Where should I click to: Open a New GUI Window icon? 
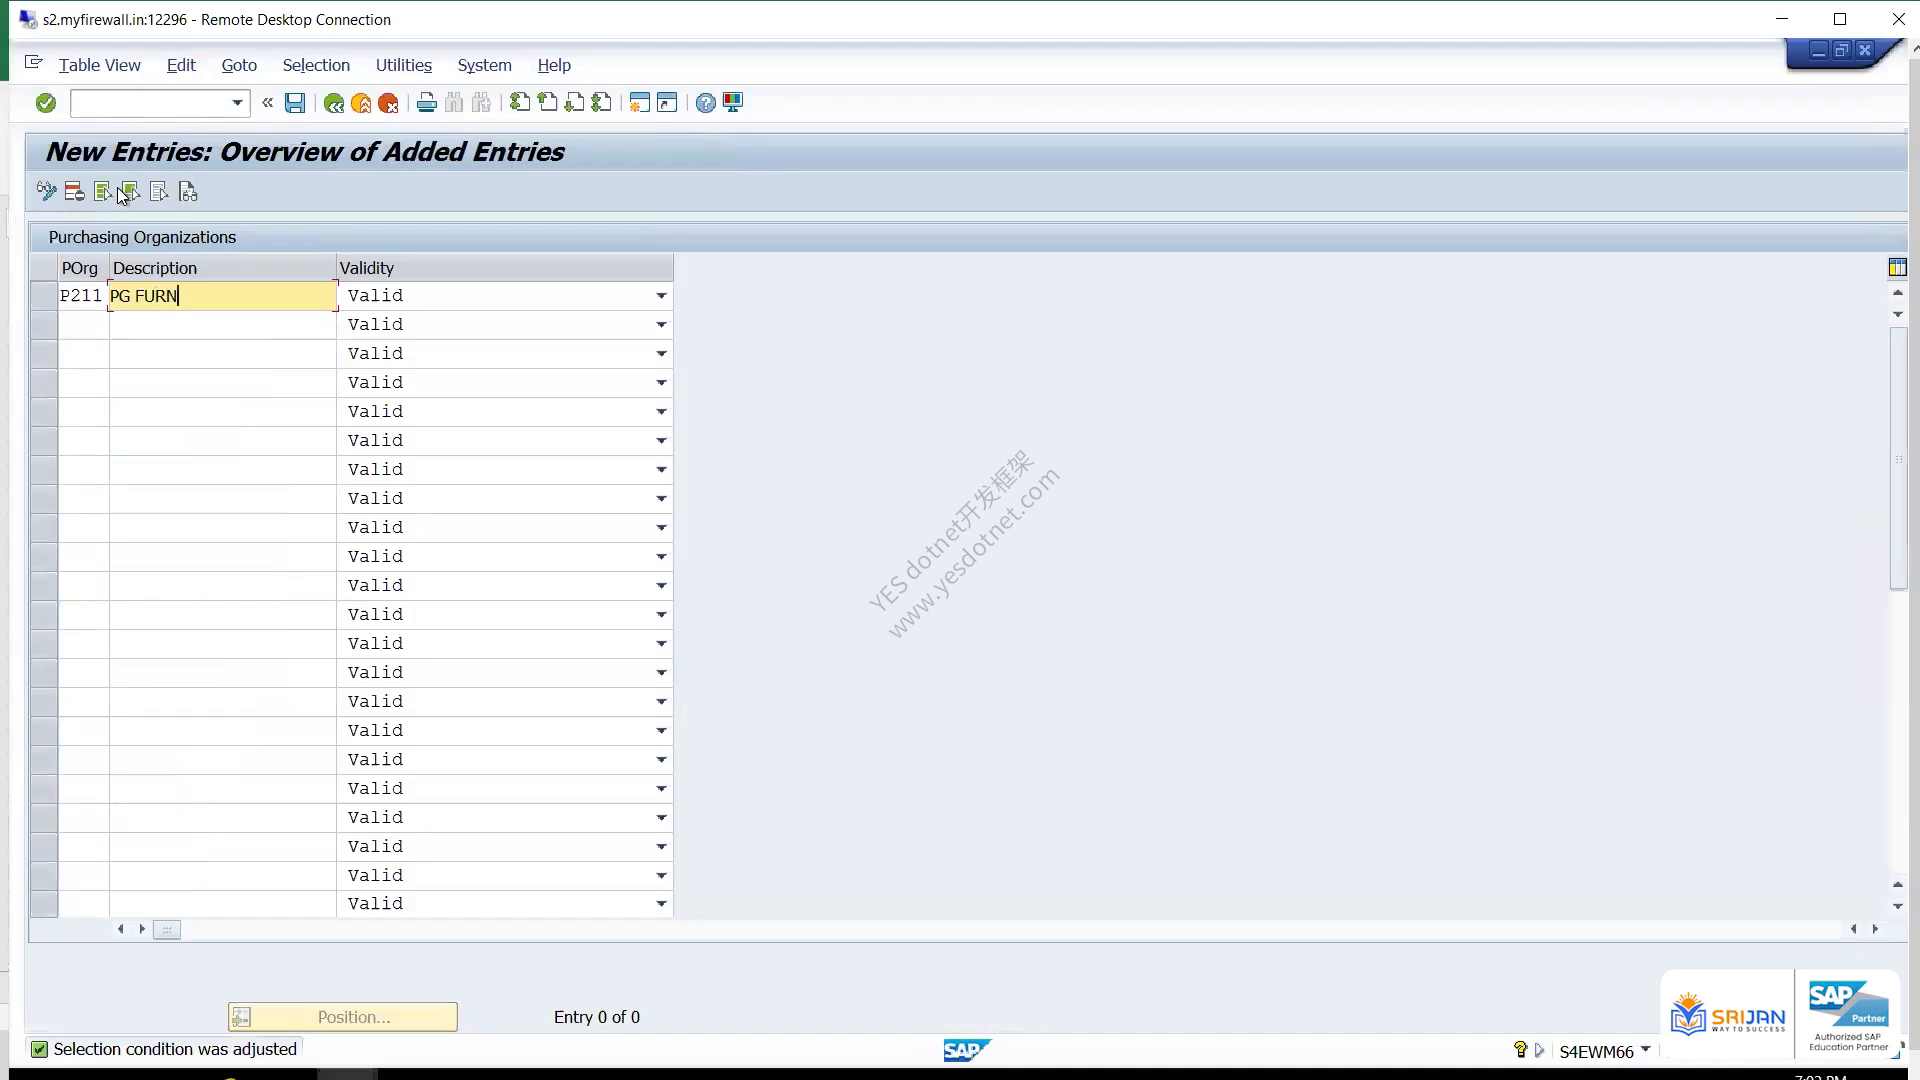click(x=640, y=103)
